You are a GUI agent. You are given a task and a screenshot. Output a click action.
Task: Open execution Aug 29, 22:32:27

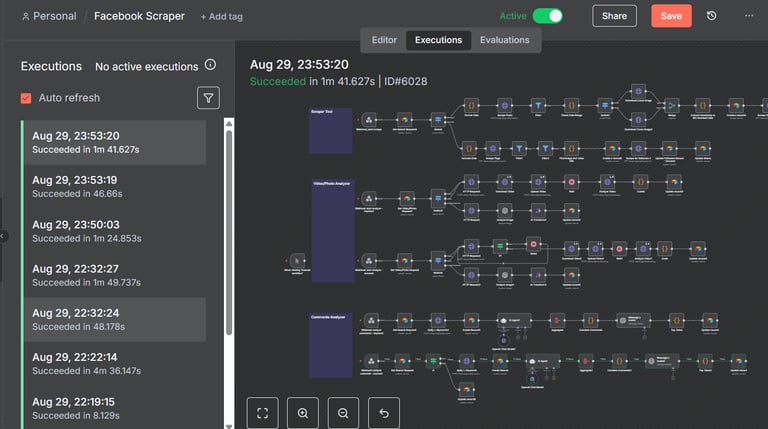point(115,275)
